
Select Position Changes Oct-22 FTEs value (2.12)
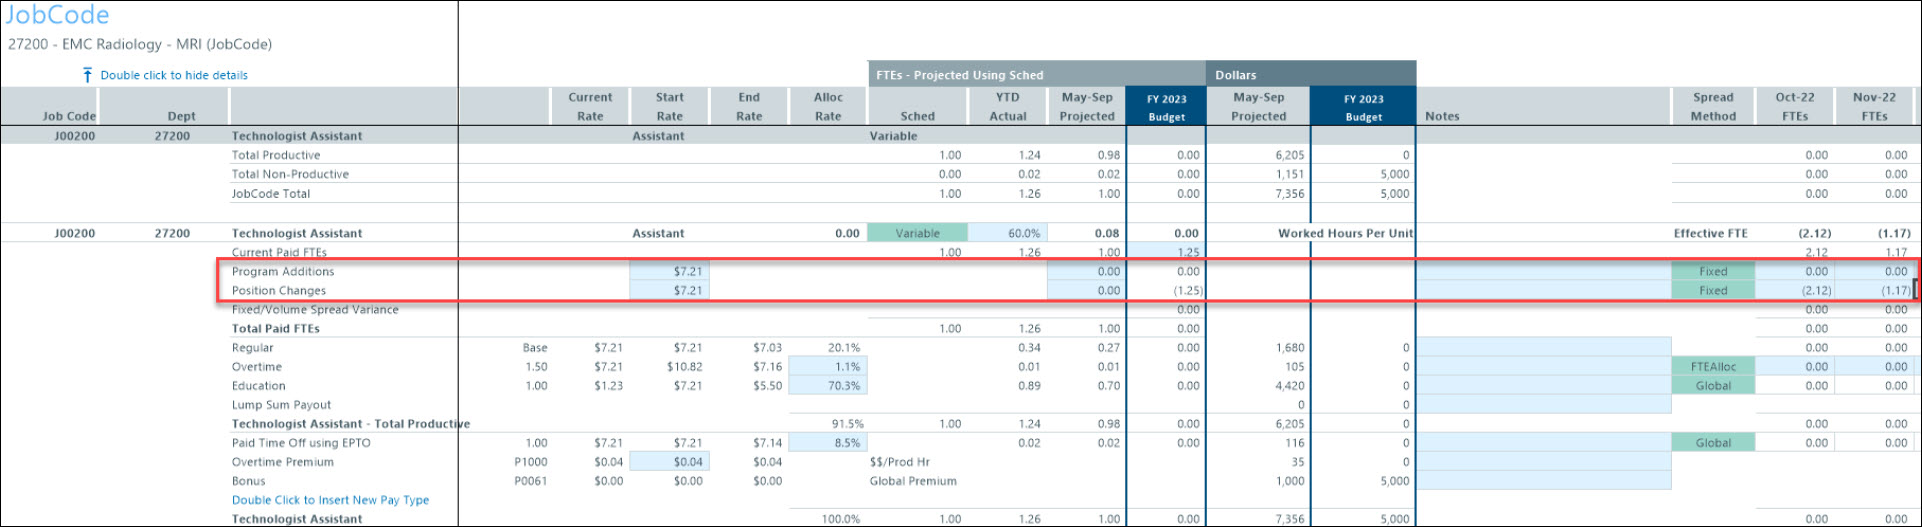pyautogui.click(x=1795, y=291)
